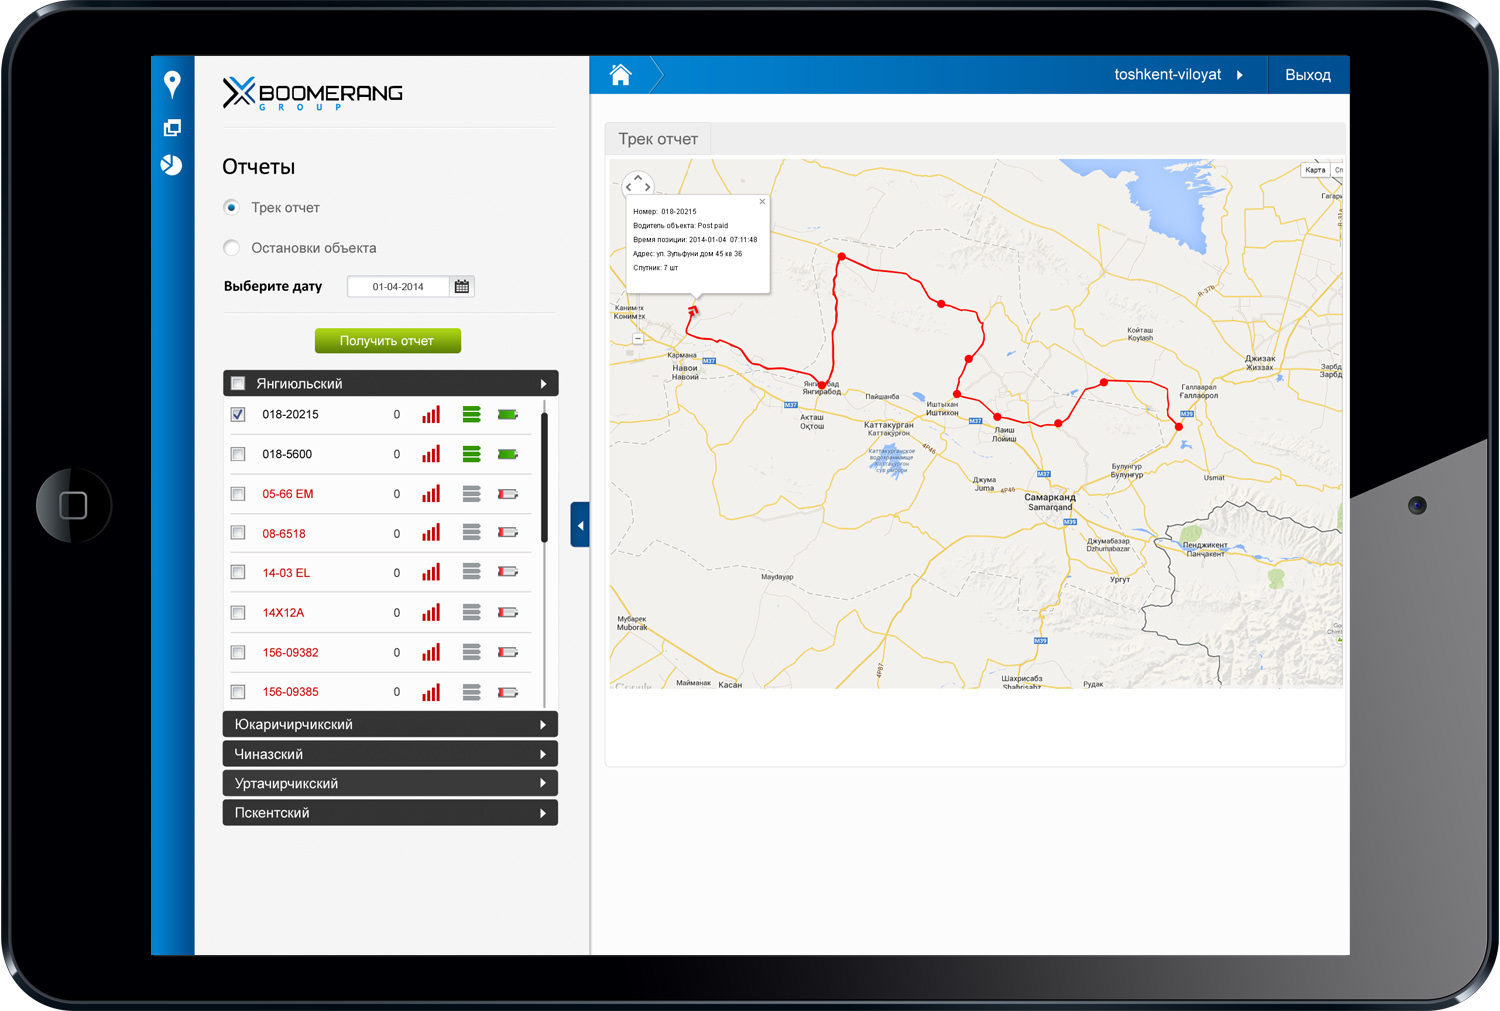
Task: Click the pie chart icon in sidebar
Action: 172,165
